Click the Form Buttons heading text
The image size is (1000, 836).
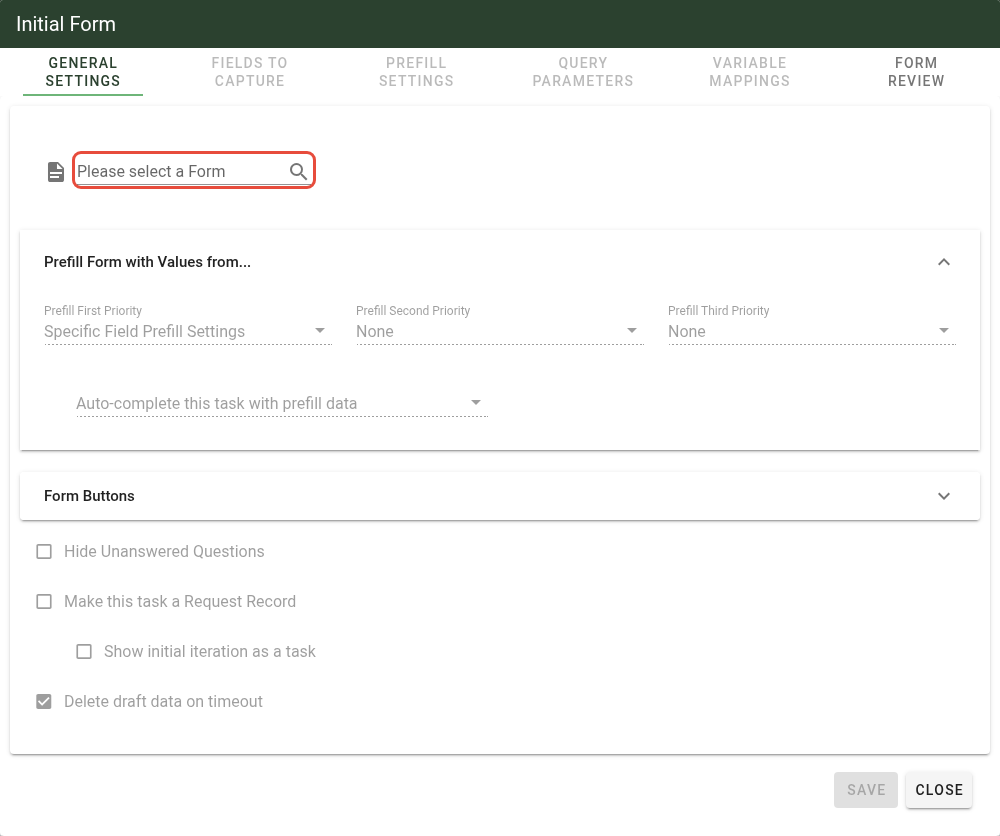[x=89, y=496]
